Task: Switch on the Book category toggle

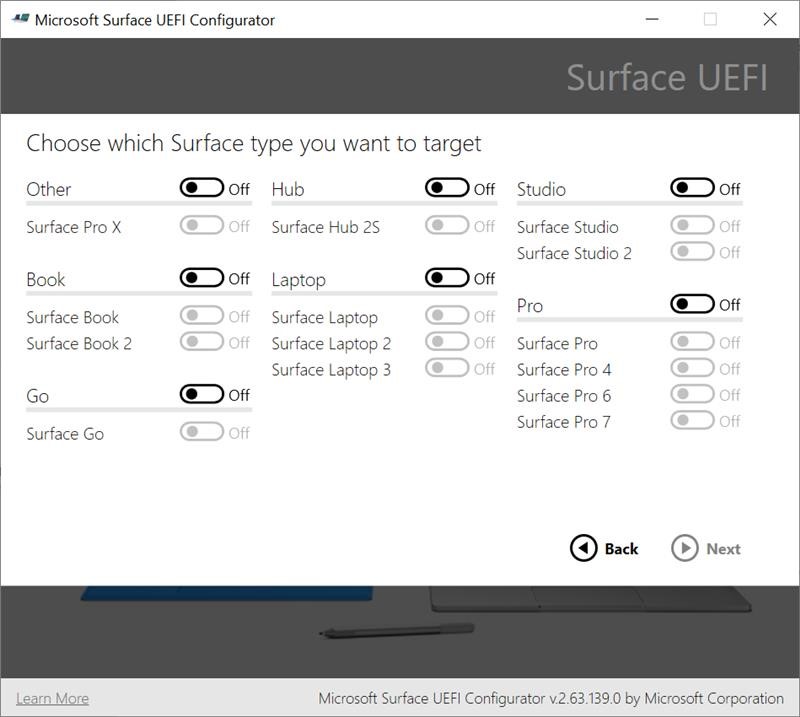Action: pos(202,278)
